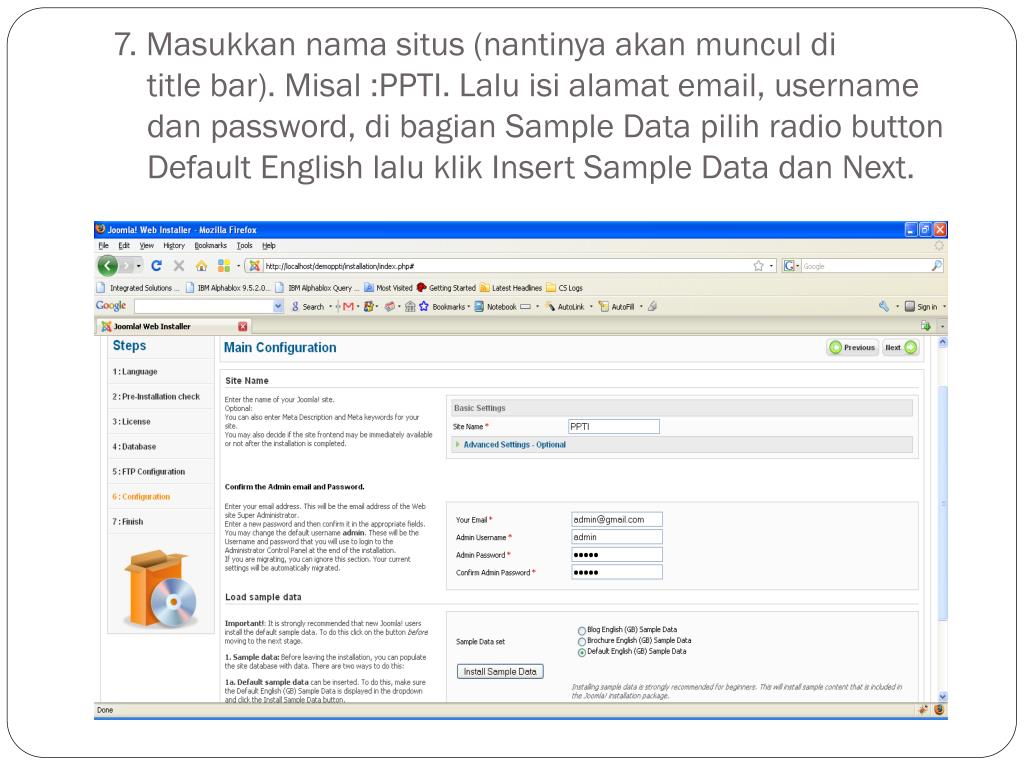Click the page vertical scrollbar thumb
The width and height of the screenshot is (1024, 768).
point(942,503)
